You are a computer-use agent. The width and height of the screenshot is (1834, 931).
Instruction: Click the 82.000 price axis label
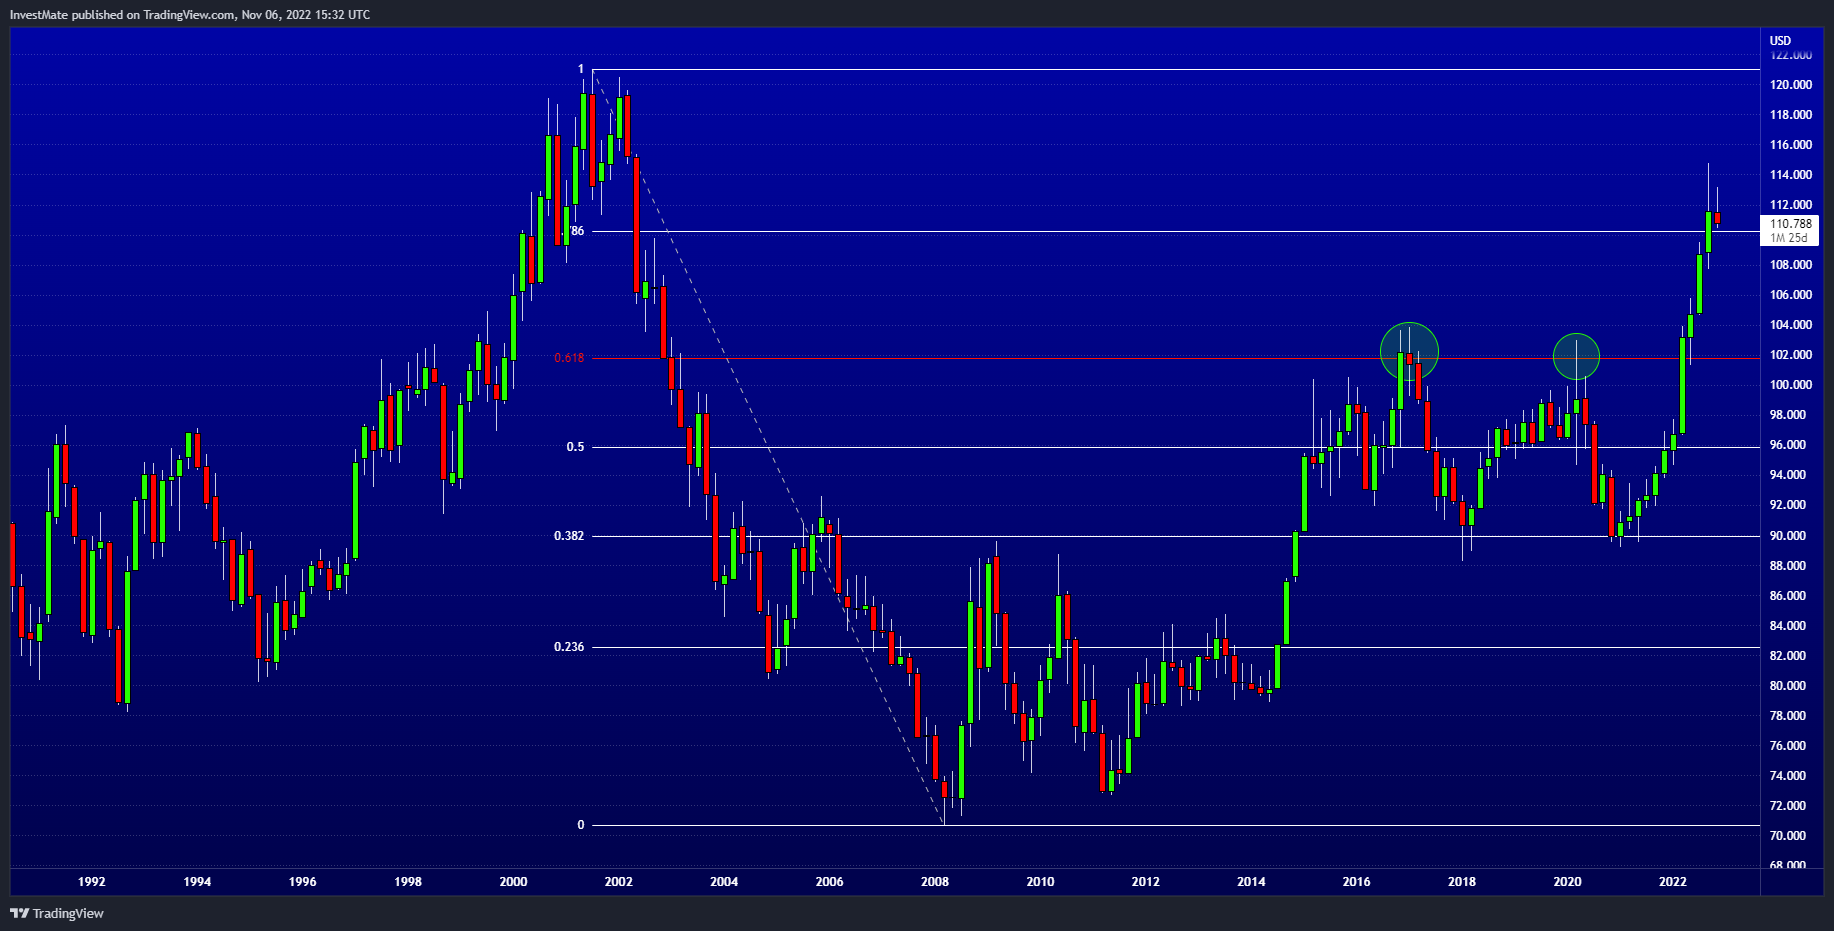1790,656
